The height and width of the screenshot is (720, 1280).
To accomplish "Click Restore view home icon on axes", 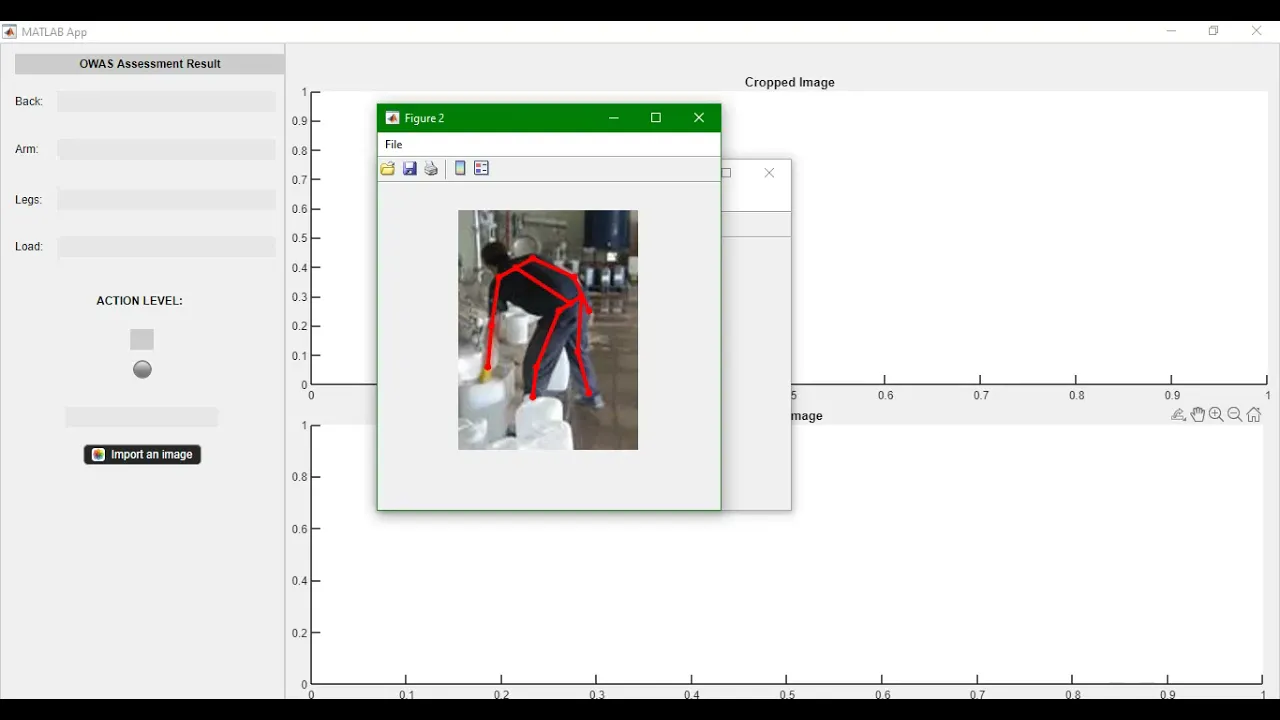I will (x=1254, y=415).
